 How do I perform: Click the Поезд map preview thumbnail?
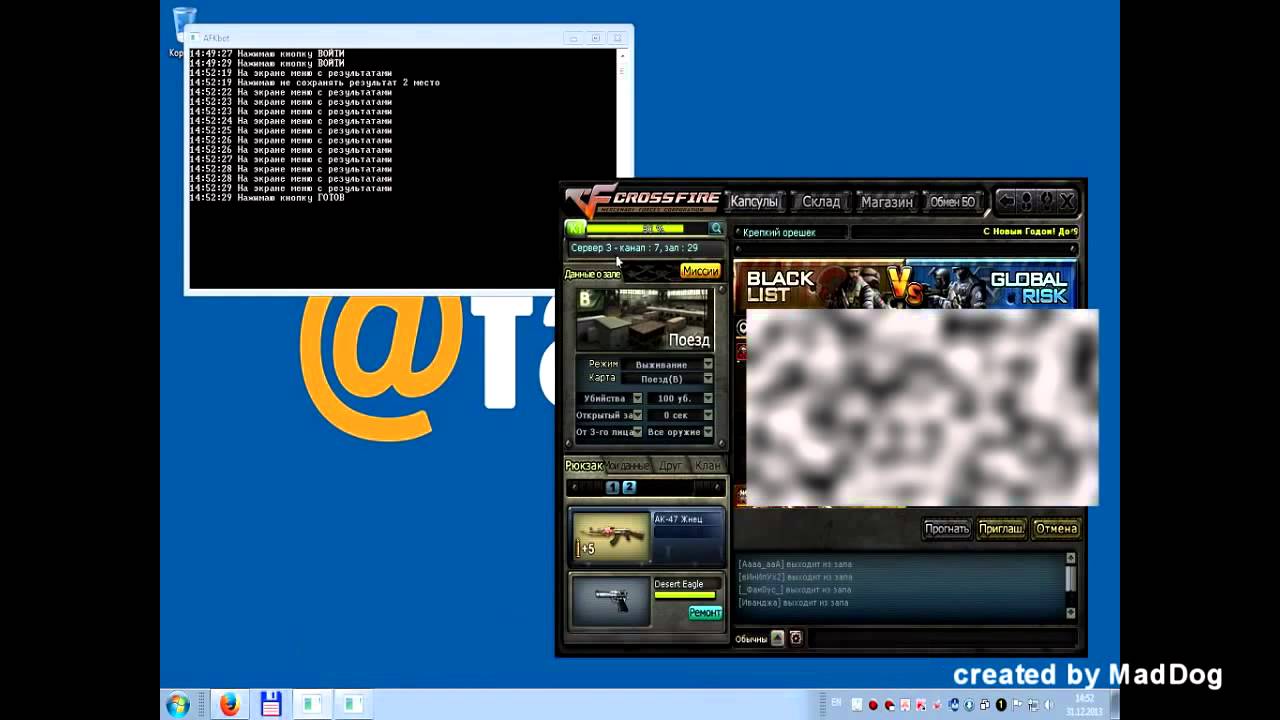646,319
